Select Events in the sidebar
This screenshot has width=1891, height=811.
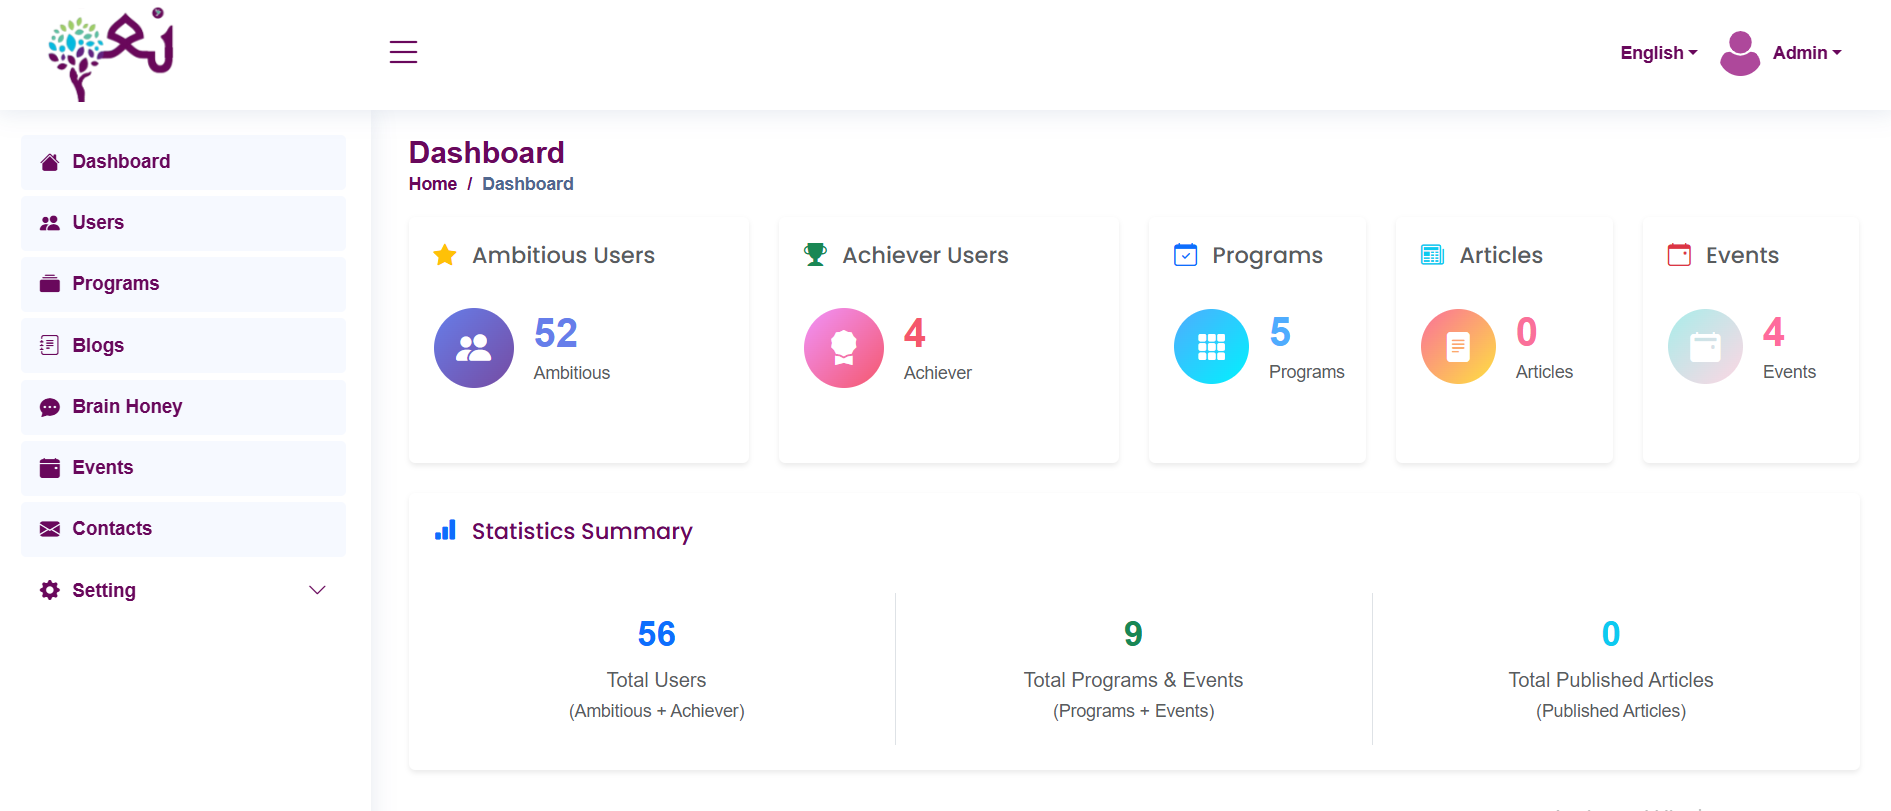184,468
